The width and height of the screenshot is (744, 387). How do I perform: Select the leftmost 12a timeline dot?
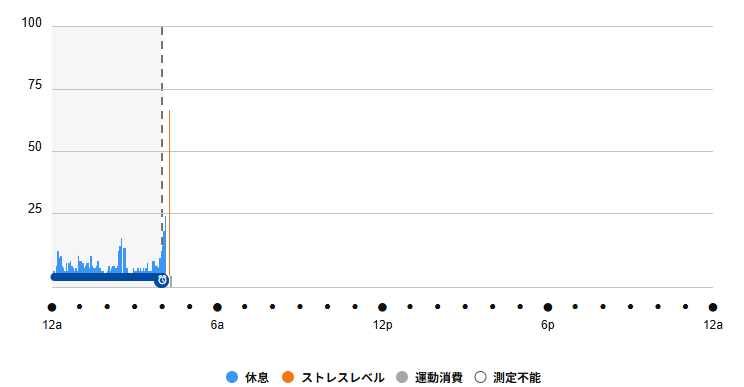click(x=52, y=307)
